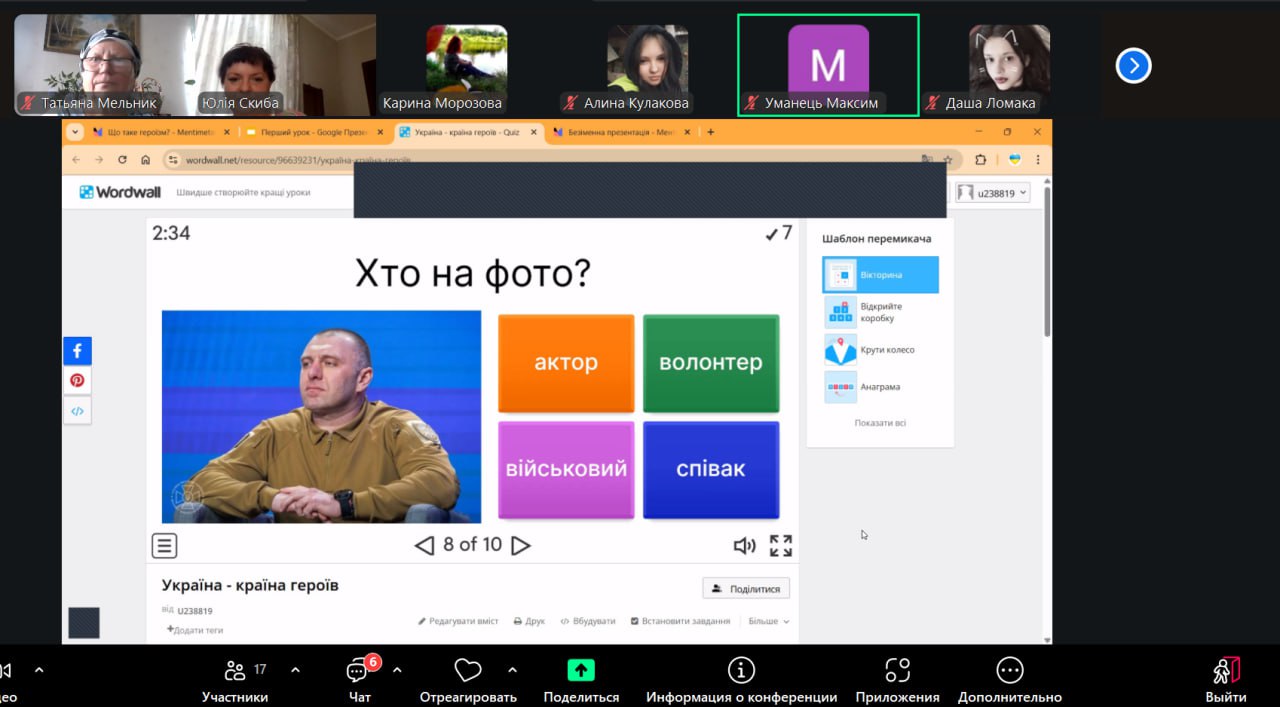Select Карина Морозова video tile
The image size is (1280, 707).
tap(467, 66)
